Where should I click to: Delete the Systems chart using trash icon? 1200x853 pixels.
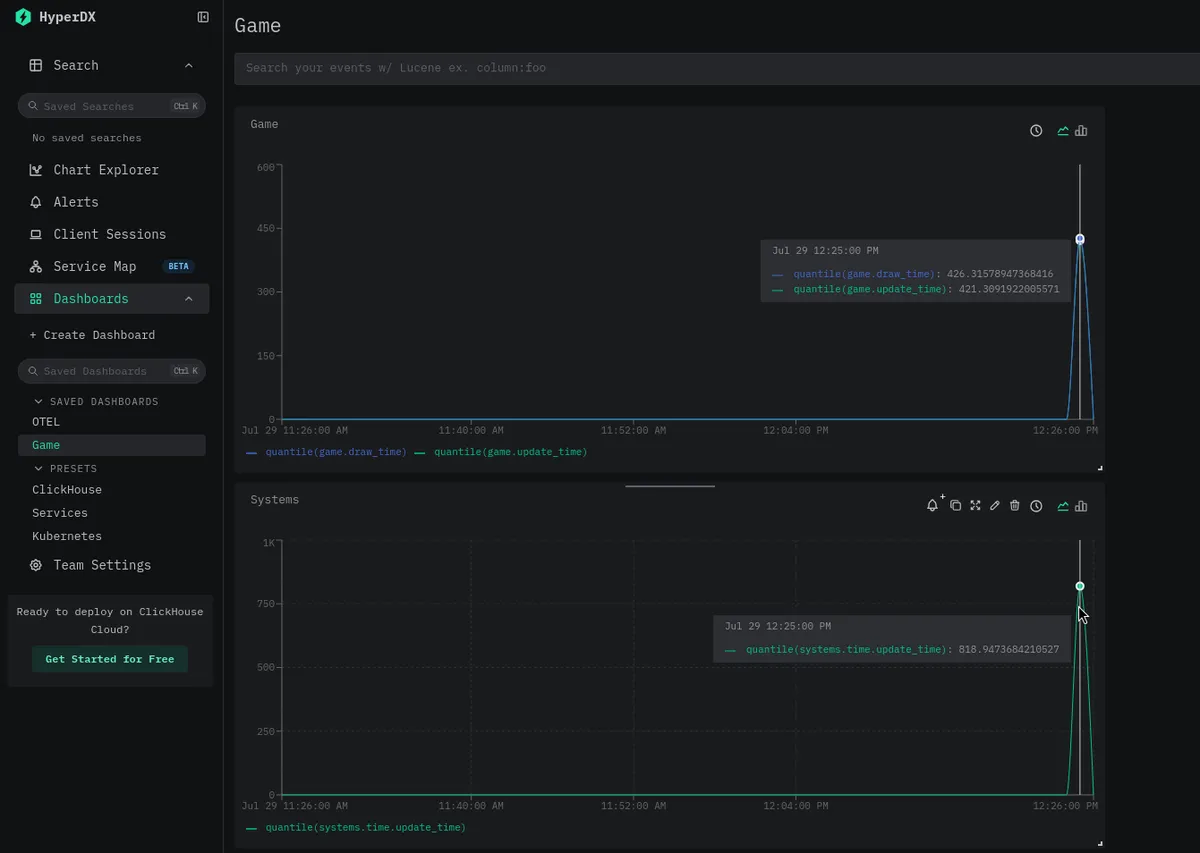[x=1014, y=506]
